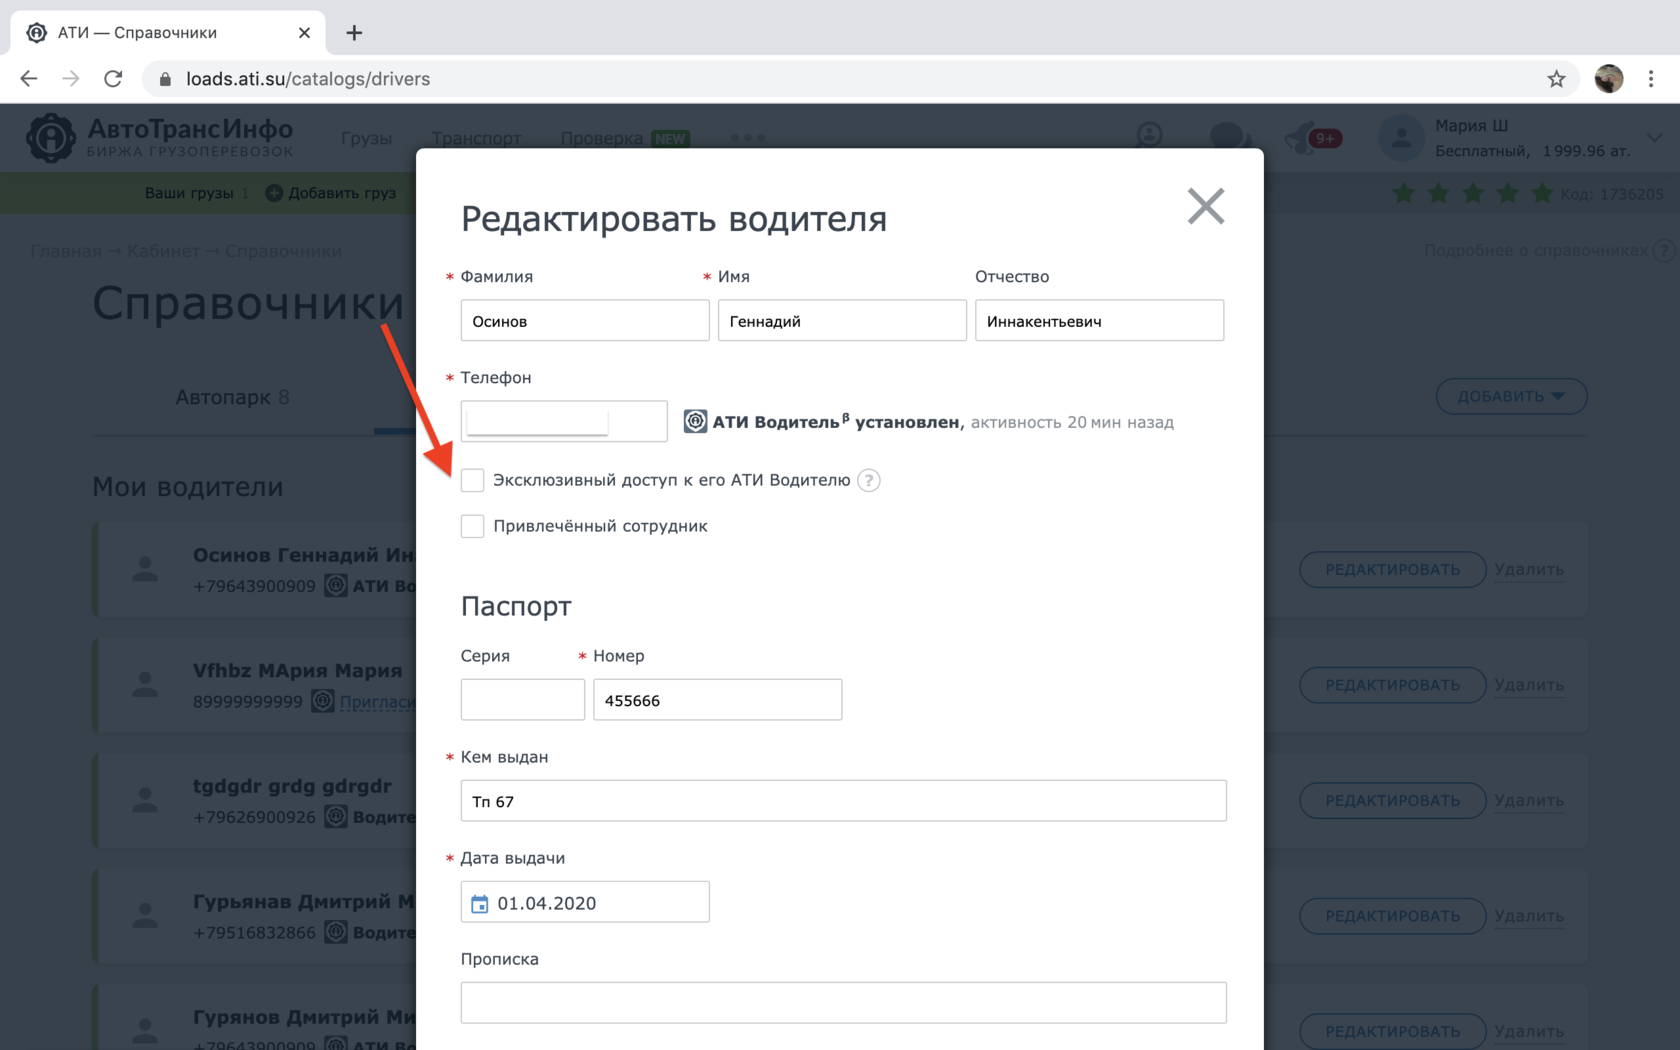
Task: Click the Прописка input field
Action: tap(843, 1003)
